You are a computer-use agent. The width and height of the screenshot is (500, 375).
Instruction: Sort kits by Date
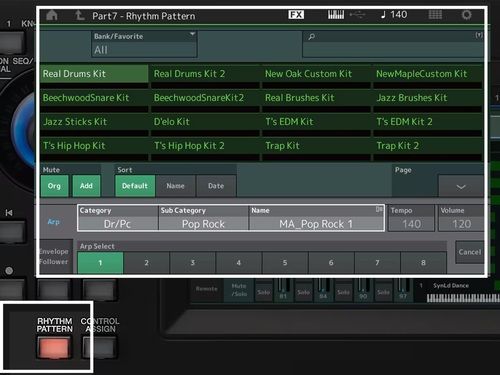pos(216,186)
